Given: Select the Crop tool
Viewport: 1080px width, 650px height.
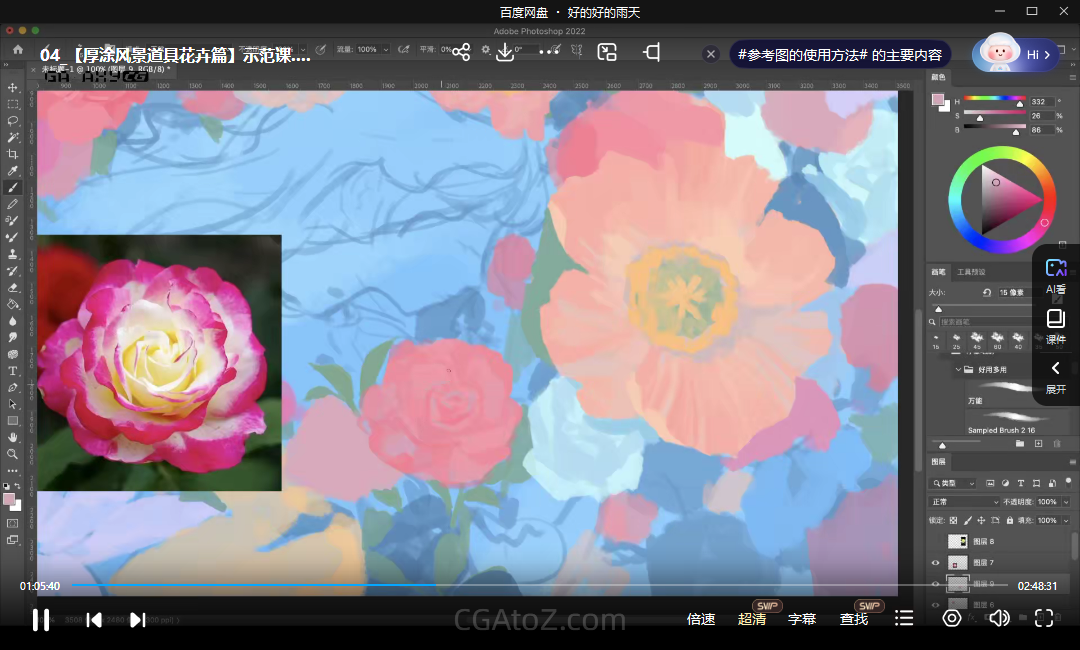Looking at the screenshot, I should (x=13, y=154).
